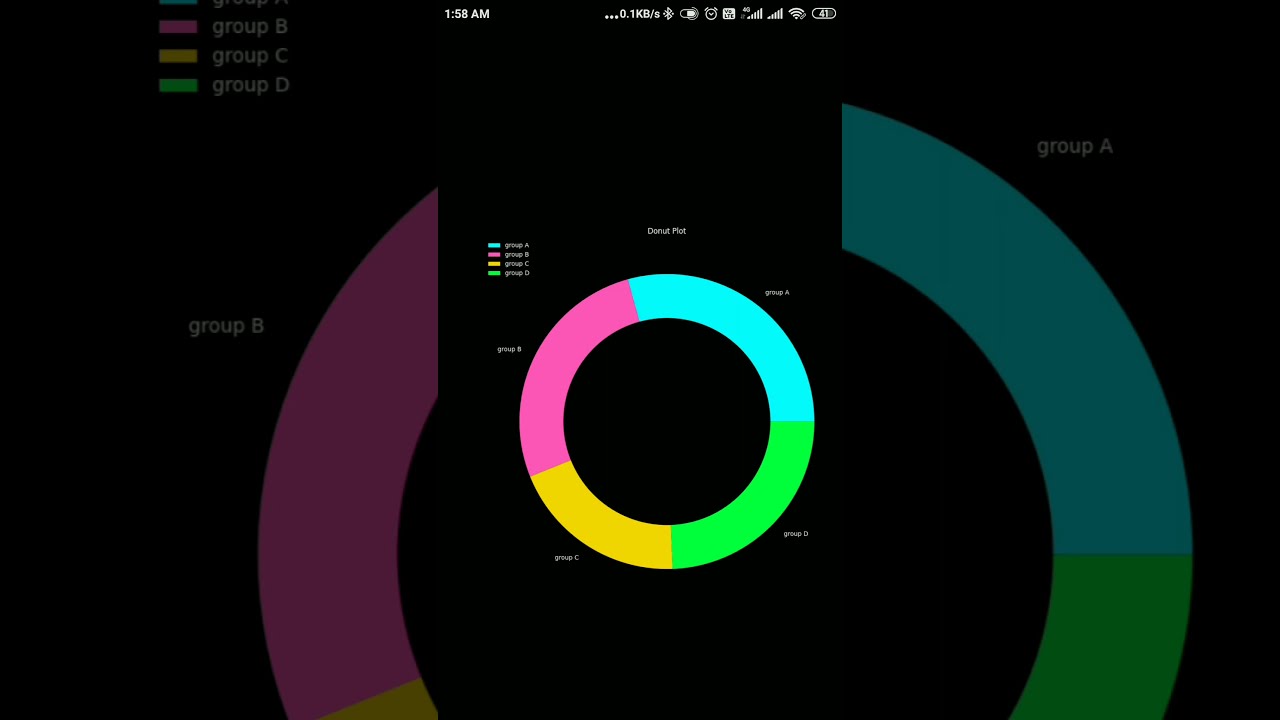Click the group C legend label
The width and height of the screenshot is (1280, 720).
517,264
